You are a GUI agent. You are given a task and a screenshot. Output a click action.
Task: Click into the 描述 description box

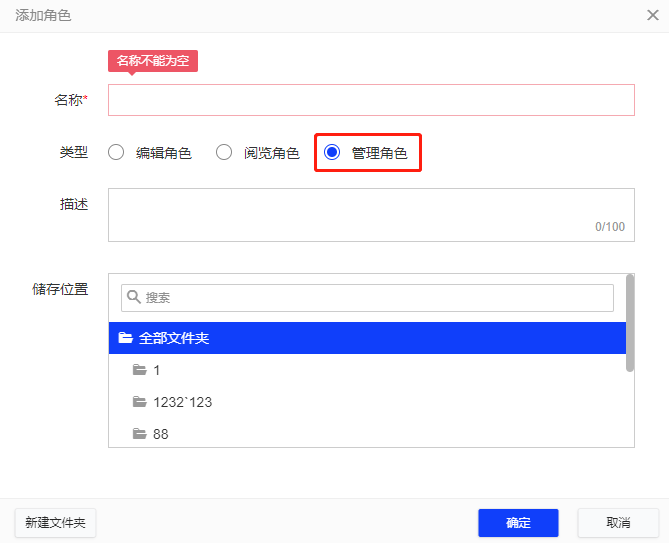click(x=371, y=214)
